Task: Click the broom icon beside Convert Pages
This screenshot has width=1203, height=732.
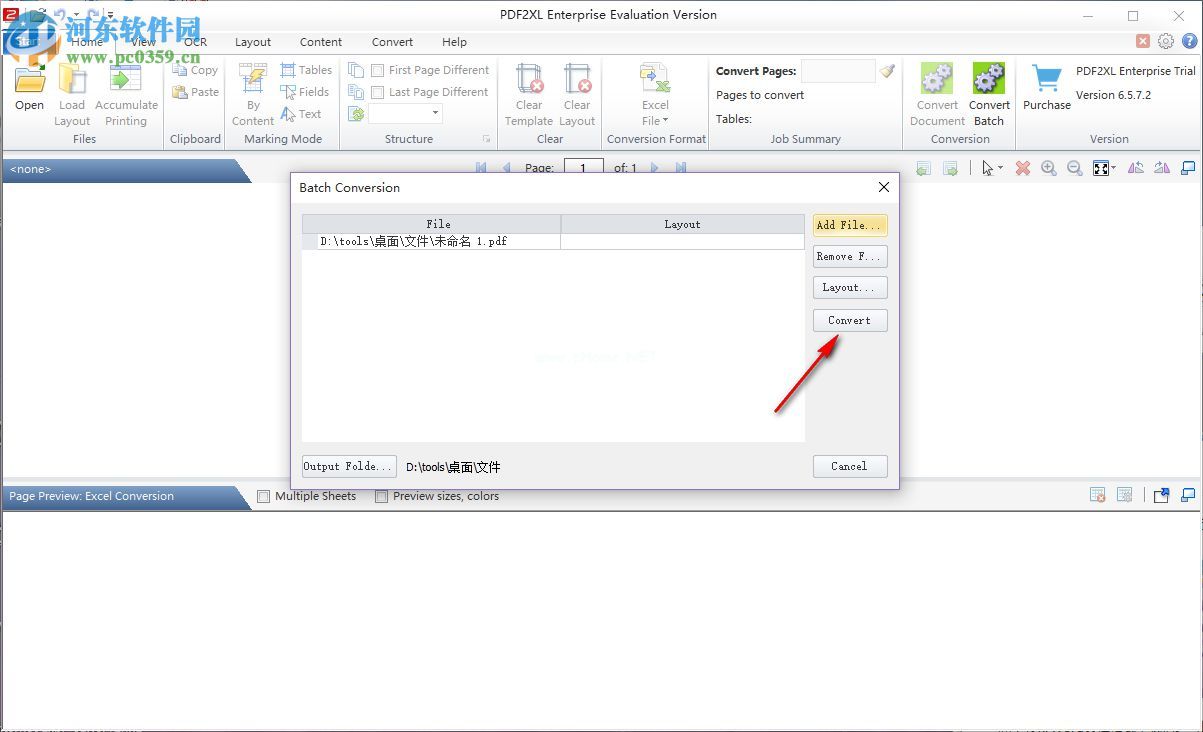Action: click(x=887, y=71)
